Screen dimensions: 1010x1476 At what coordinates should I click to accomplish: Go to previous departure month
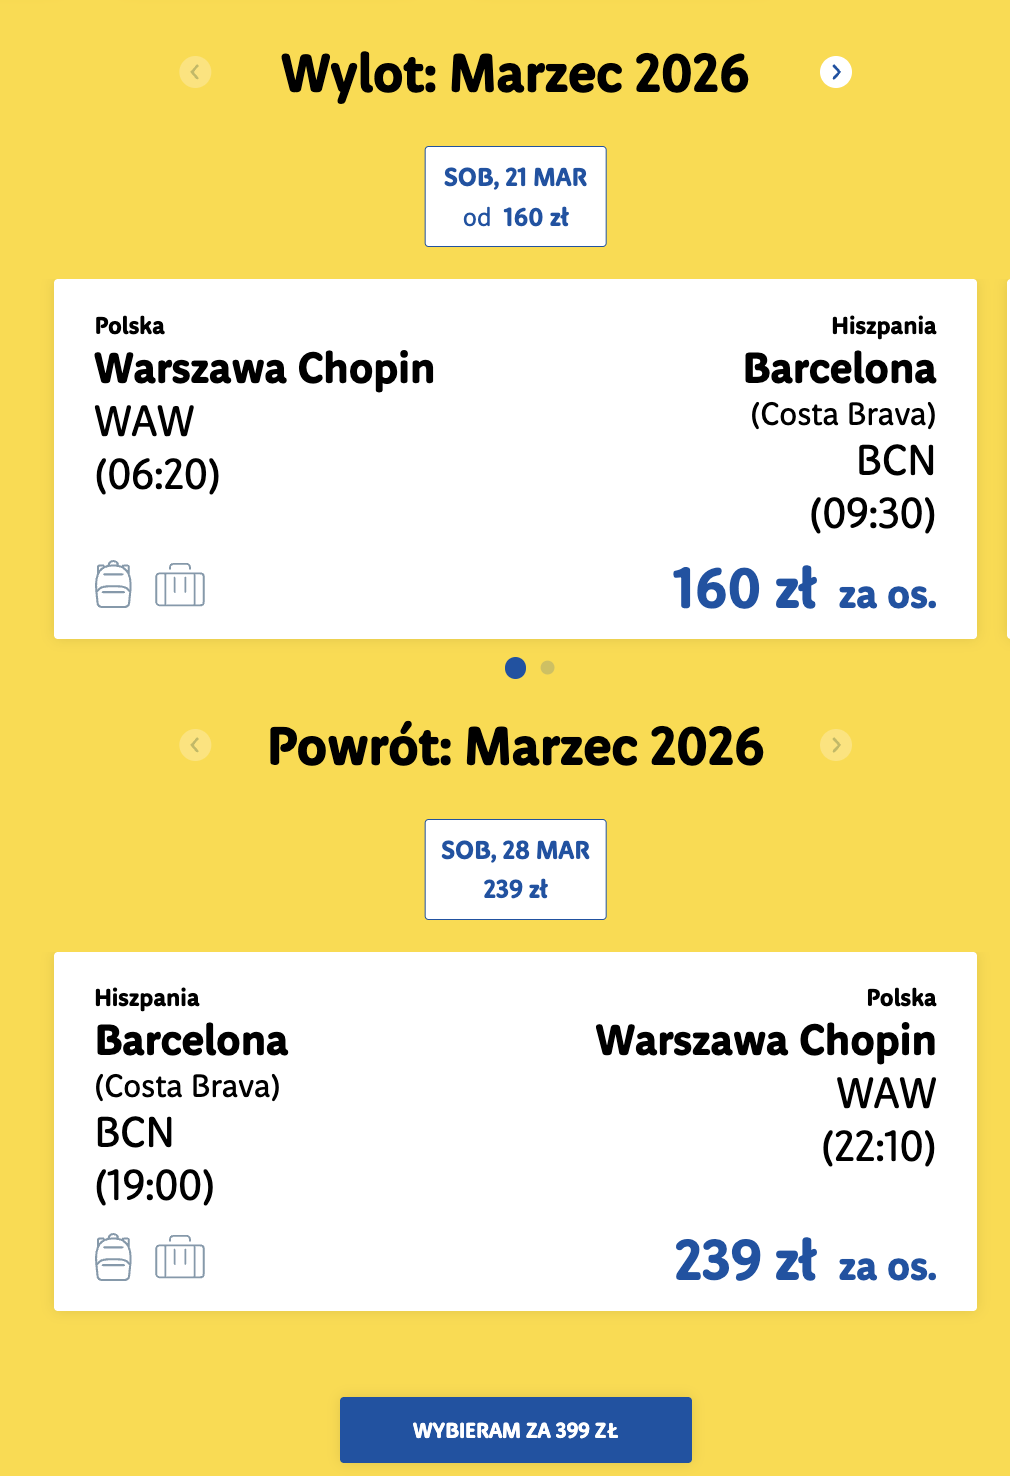click(195, 72)
